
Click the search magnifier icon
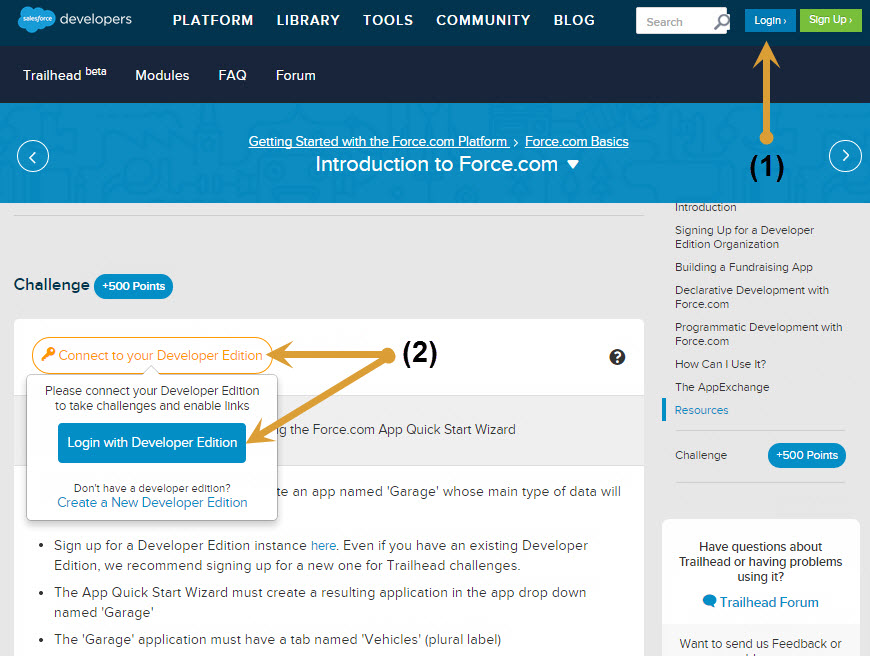coord(721,22)
